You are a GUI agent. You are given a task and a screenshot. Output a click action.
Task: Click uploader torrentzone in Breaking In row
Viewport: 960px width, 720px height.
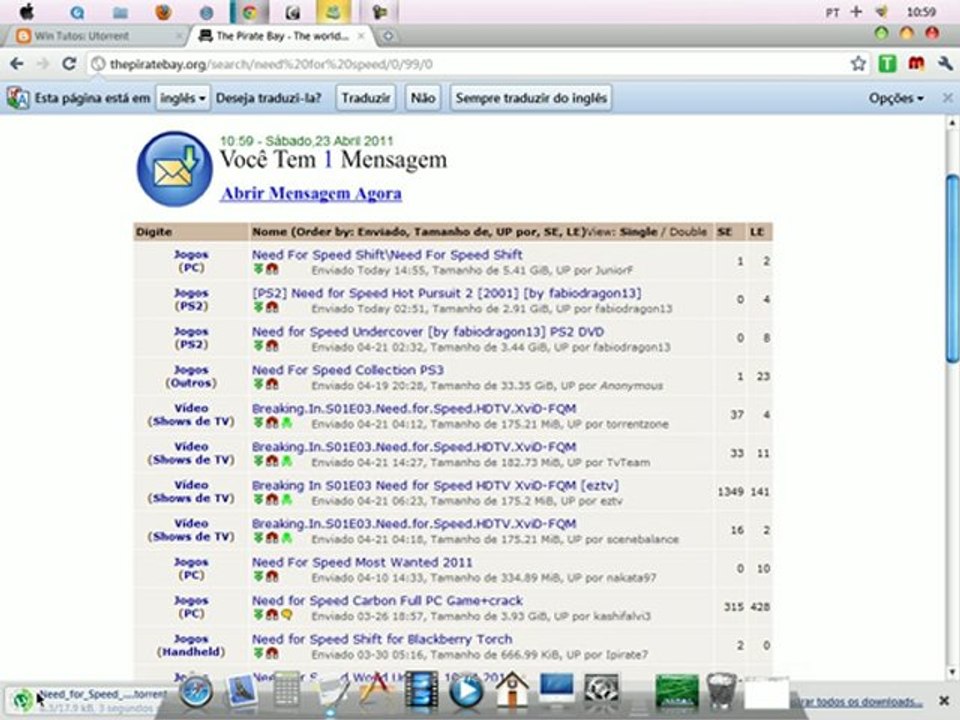pyautogui.click(x=637, y=424)
